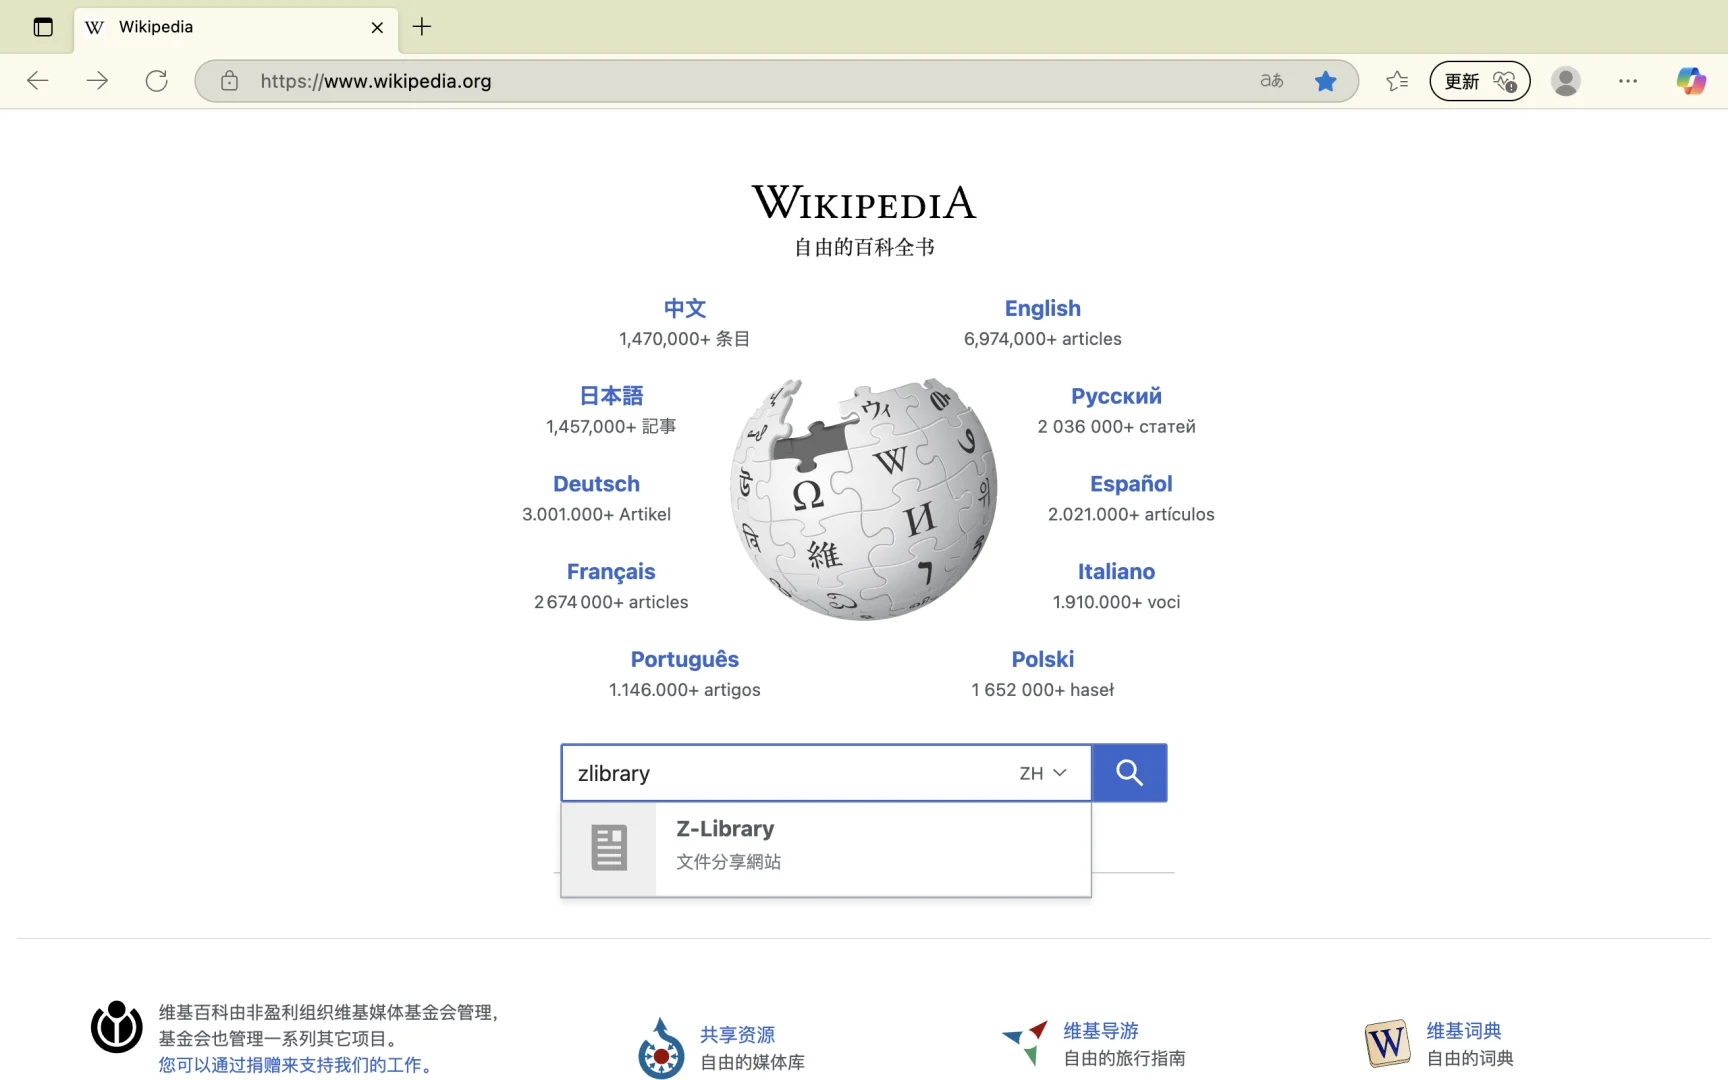The width and height of the screenshot is (1728, 1080).
Task: Open the Polski Wikipedia link
Action: [1042, 660]
